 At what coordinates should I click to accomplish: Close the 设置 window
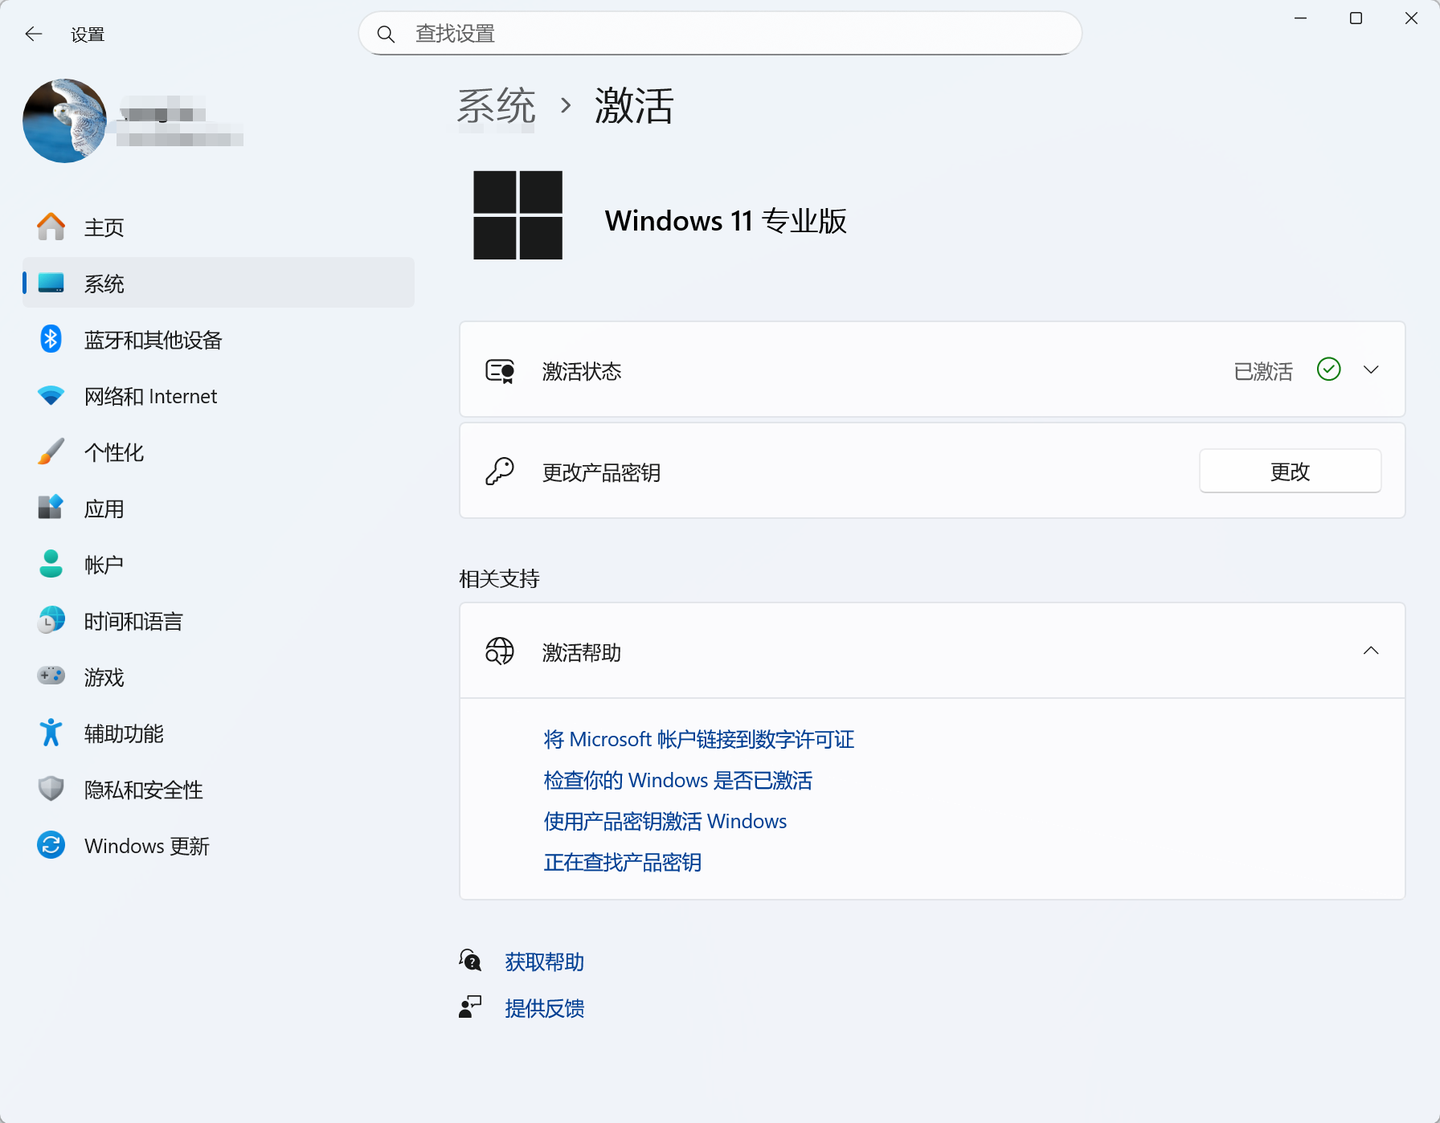tap(1411, 18)
